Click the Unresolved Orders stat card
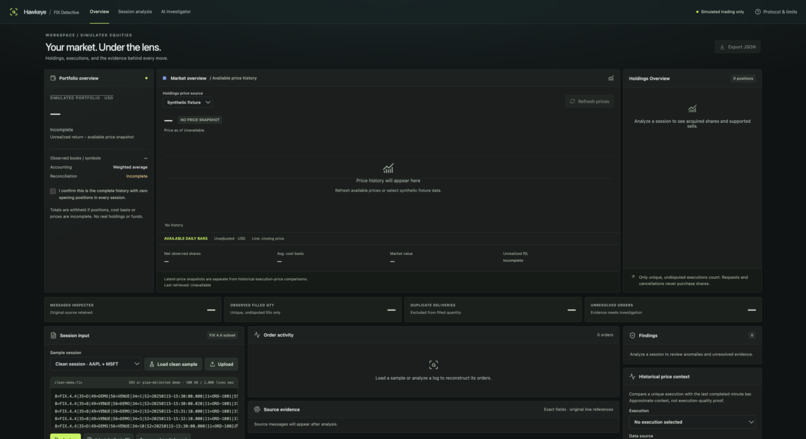 [x=673, y=309]
